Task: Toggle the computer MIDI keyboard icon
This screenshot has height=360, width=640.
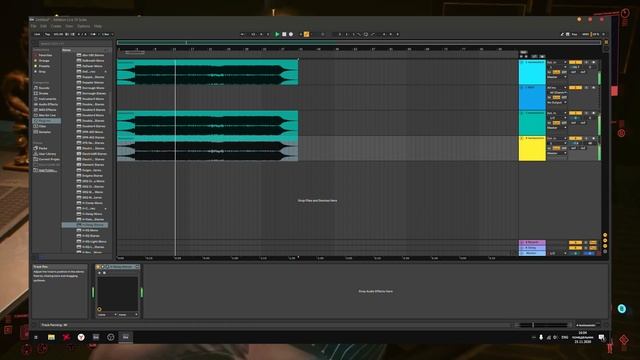Action: coord(568,34)
